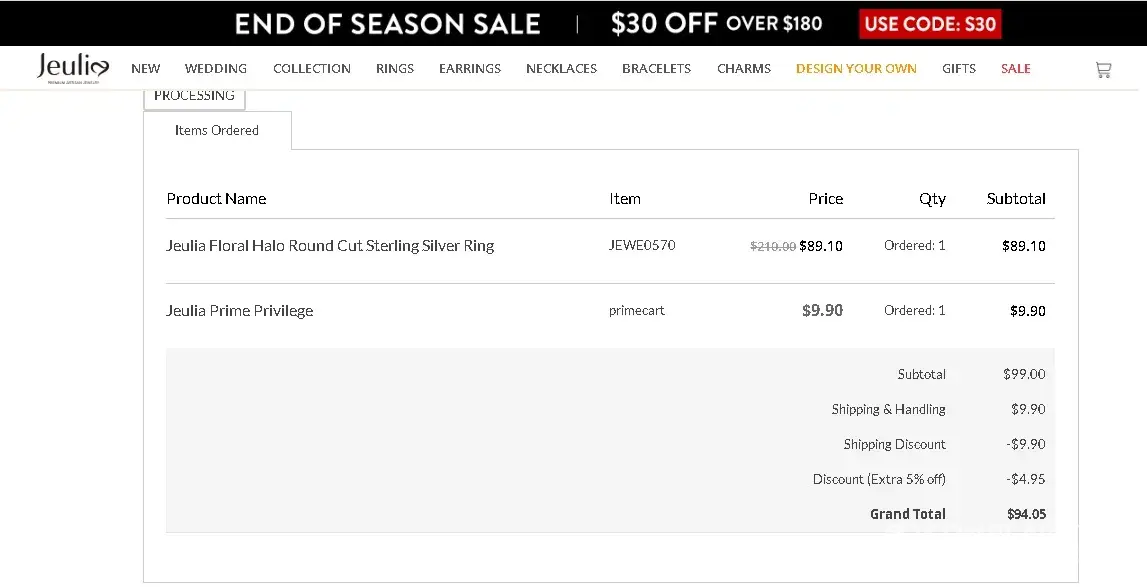Click the item code JEWE0570

[x=642, y=245]
